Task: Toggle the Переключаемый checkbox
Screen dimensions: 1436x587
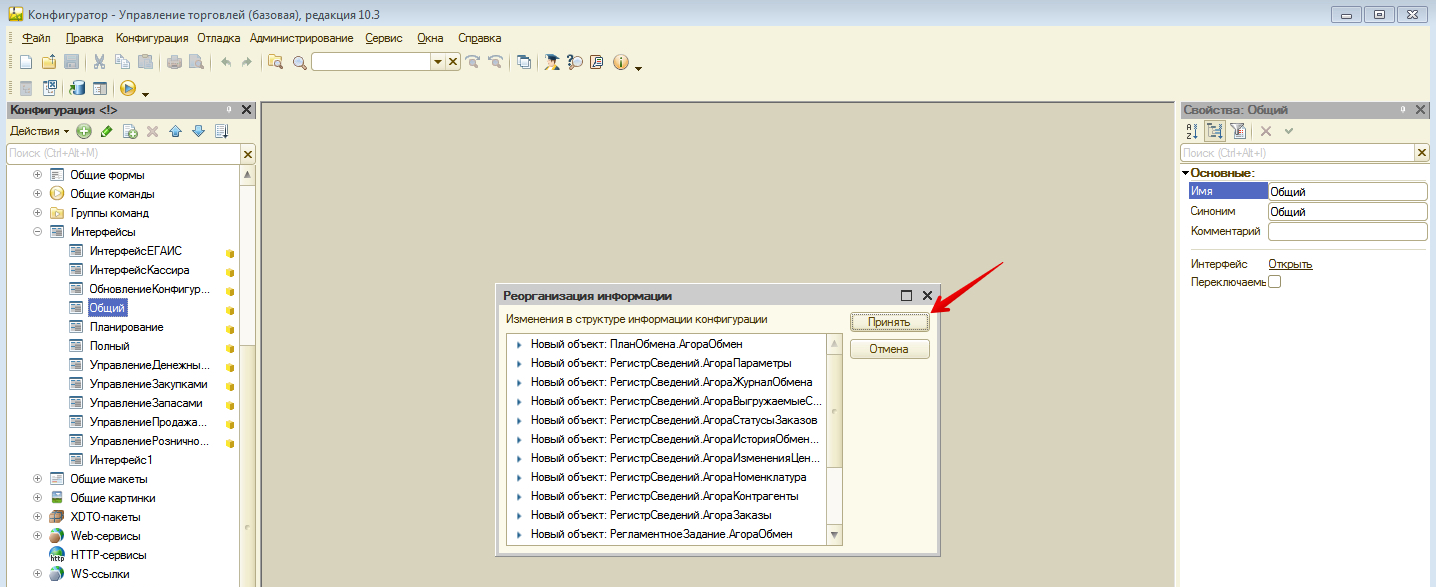Action: click(1274, 282)
